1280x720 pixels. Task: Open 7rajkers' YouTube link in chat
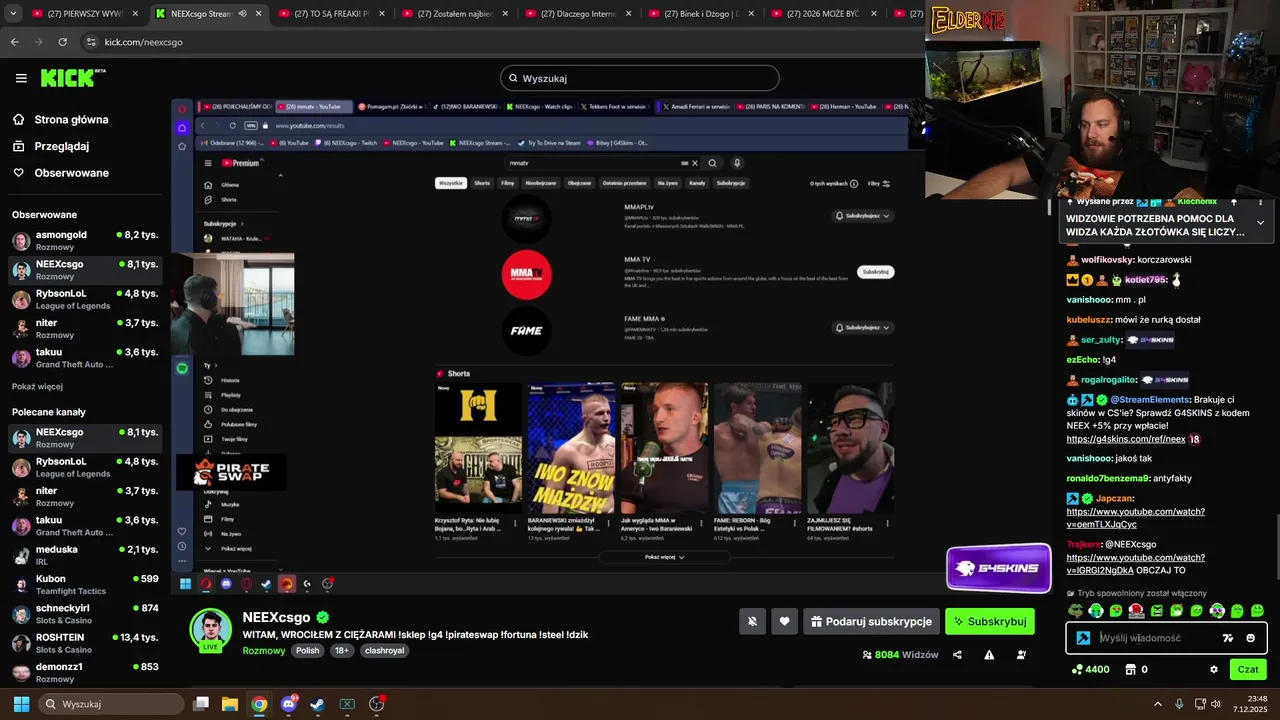1135,564
